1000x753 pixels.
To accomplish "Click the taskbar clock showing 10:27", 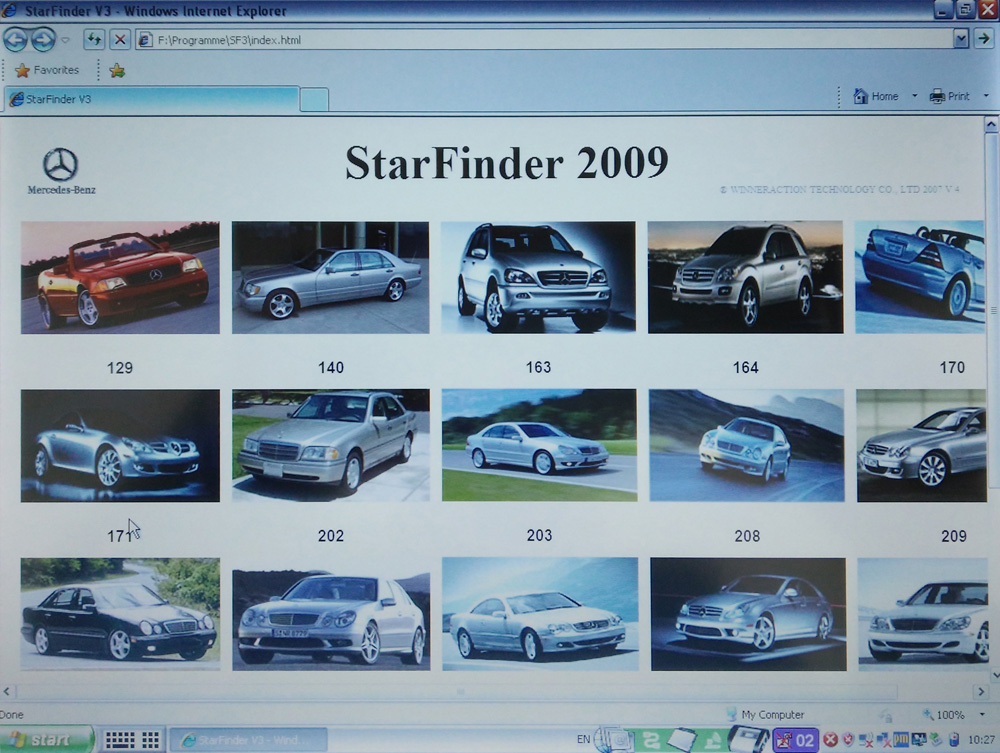I will coord(982,740).
